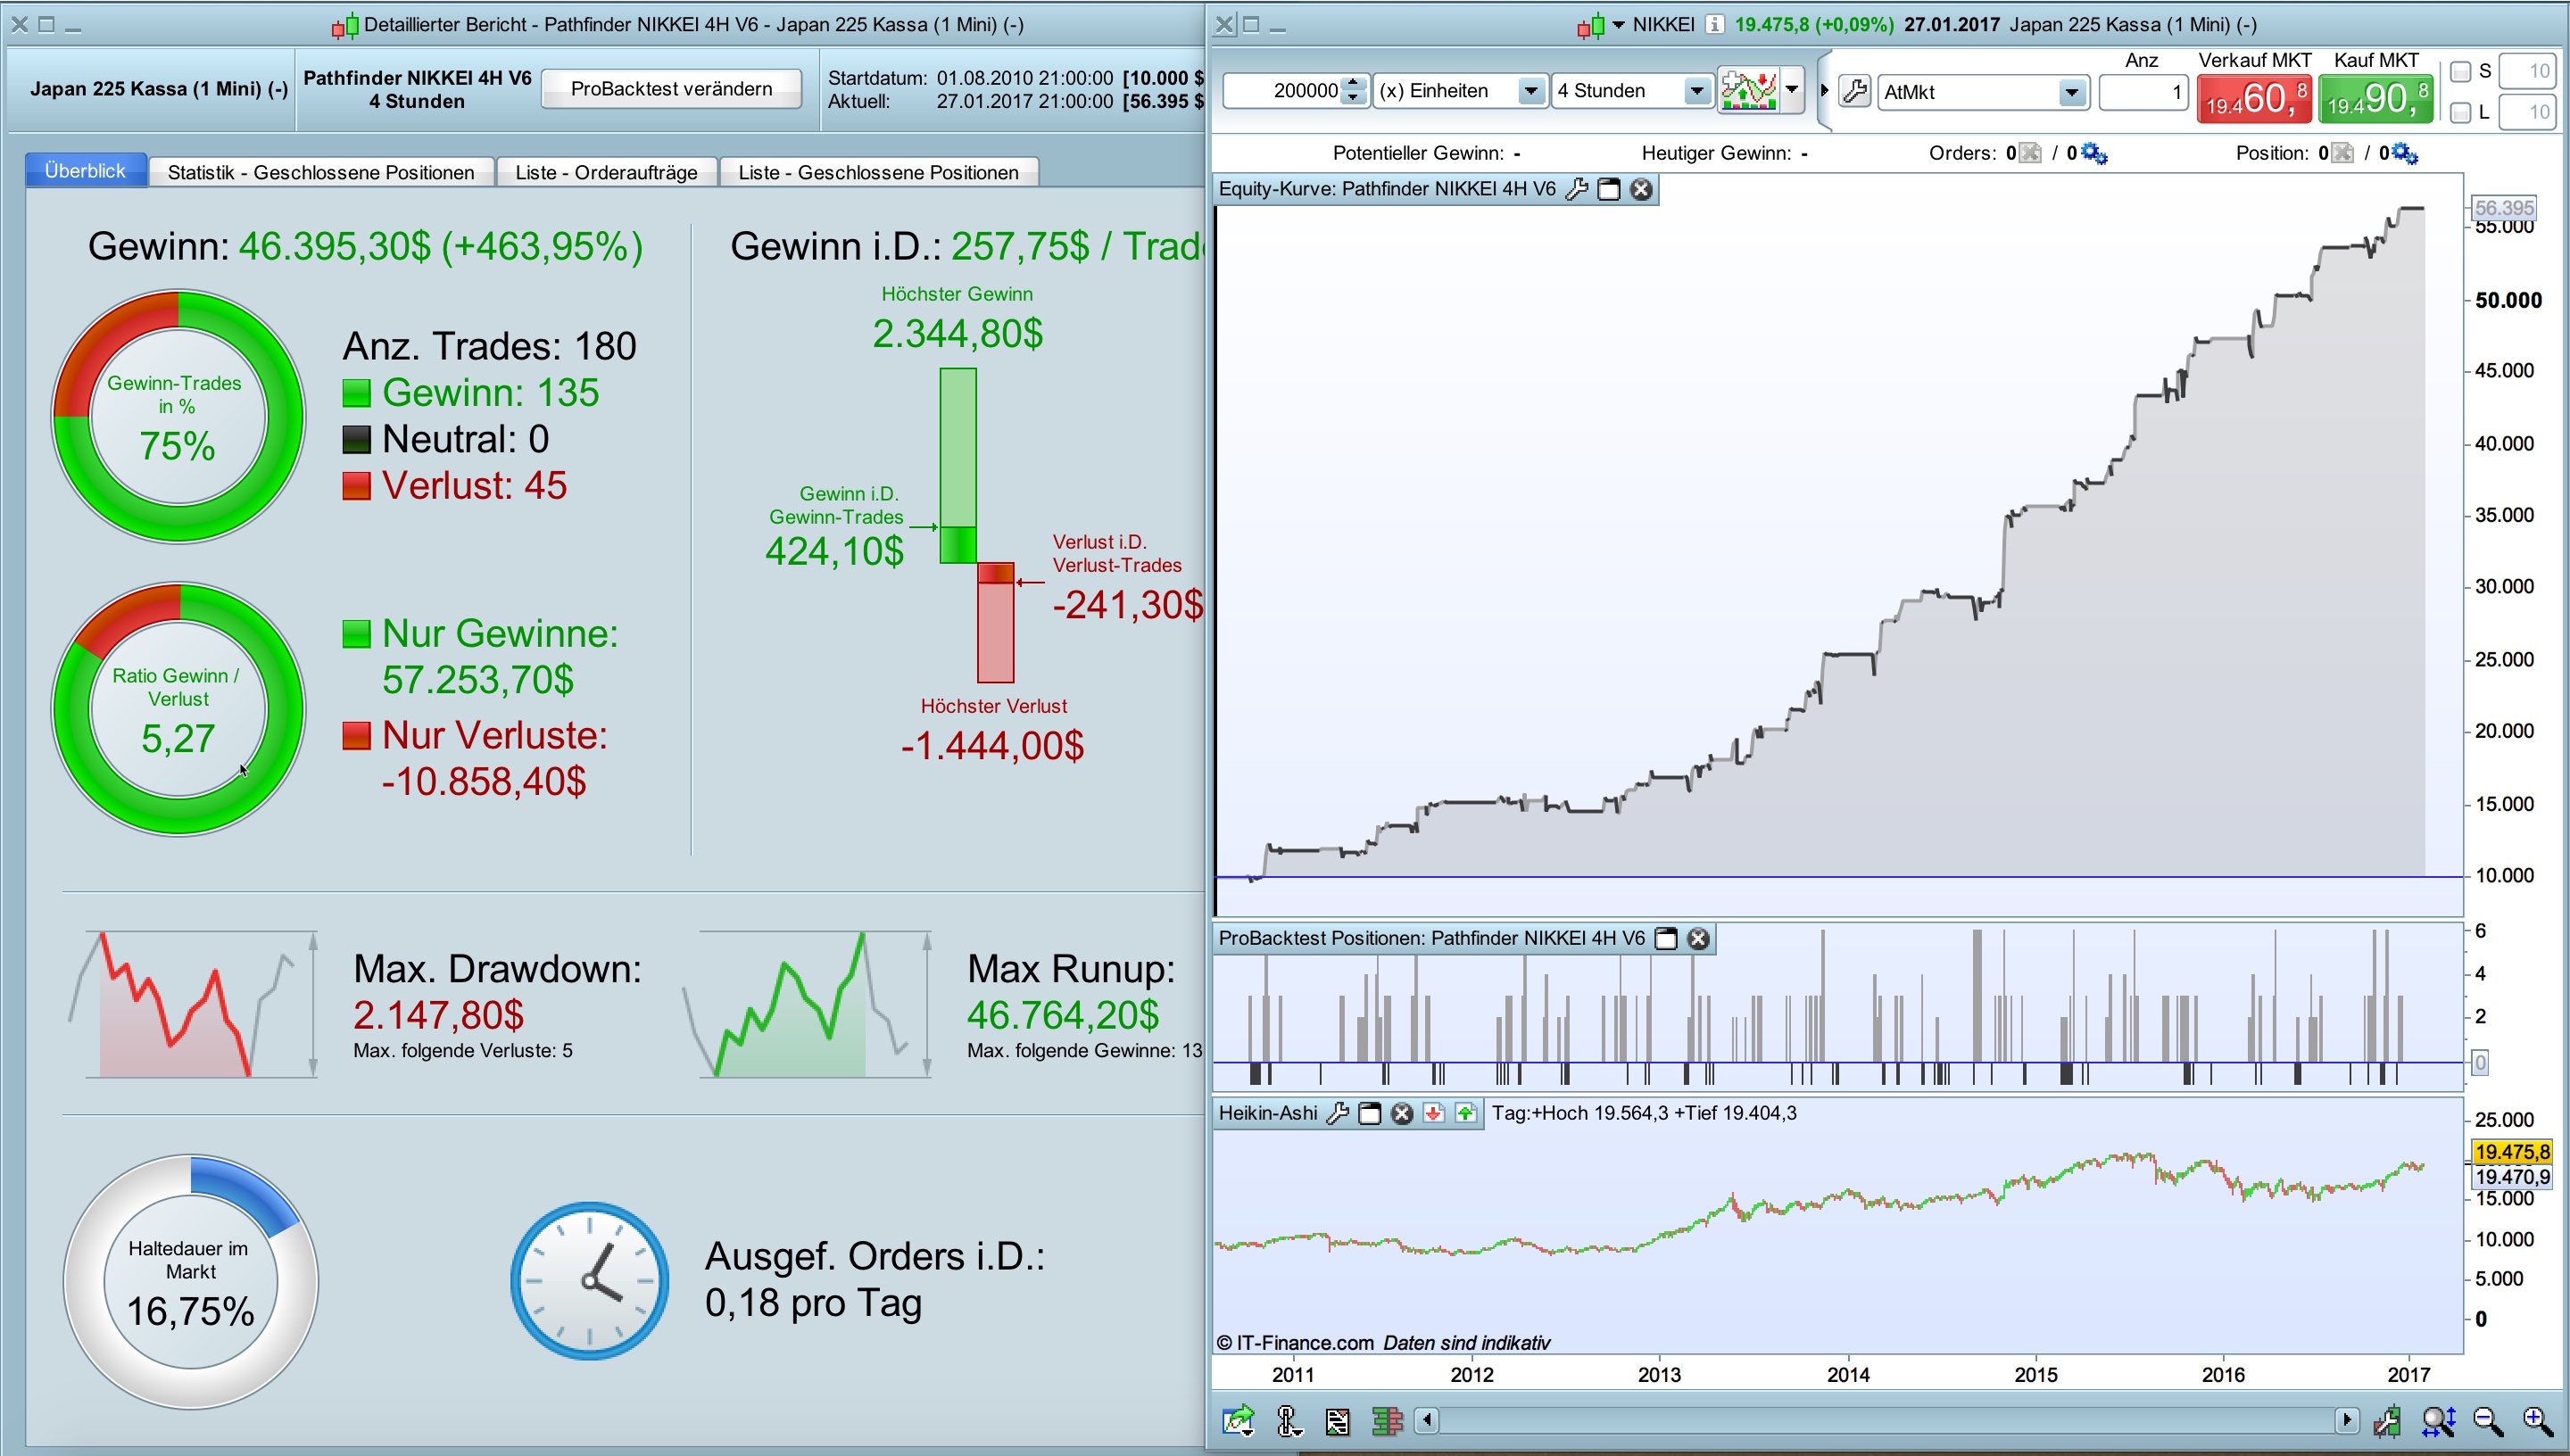Enable the L limit checkbox

pyautogui.click(x=2461, y=112)
